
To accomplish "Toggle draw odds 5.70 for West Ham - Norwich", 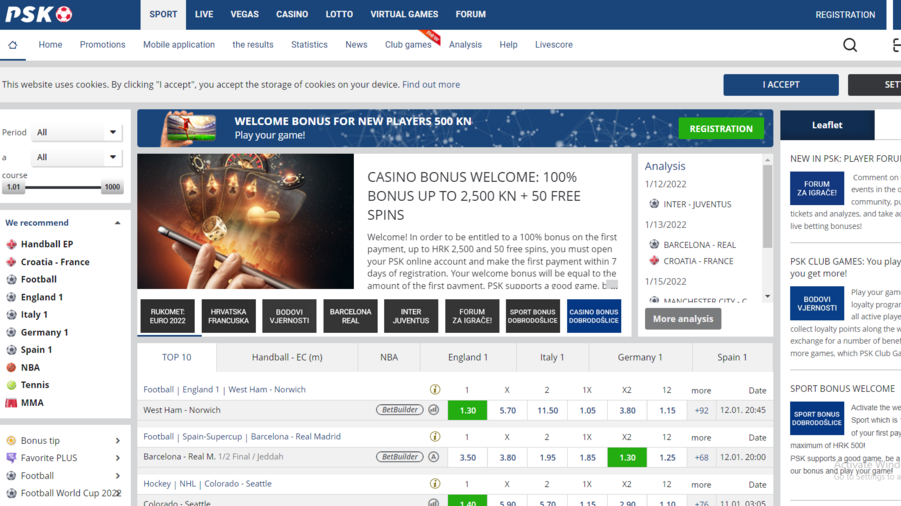I will pyautogui.click(x=507, y=410).
